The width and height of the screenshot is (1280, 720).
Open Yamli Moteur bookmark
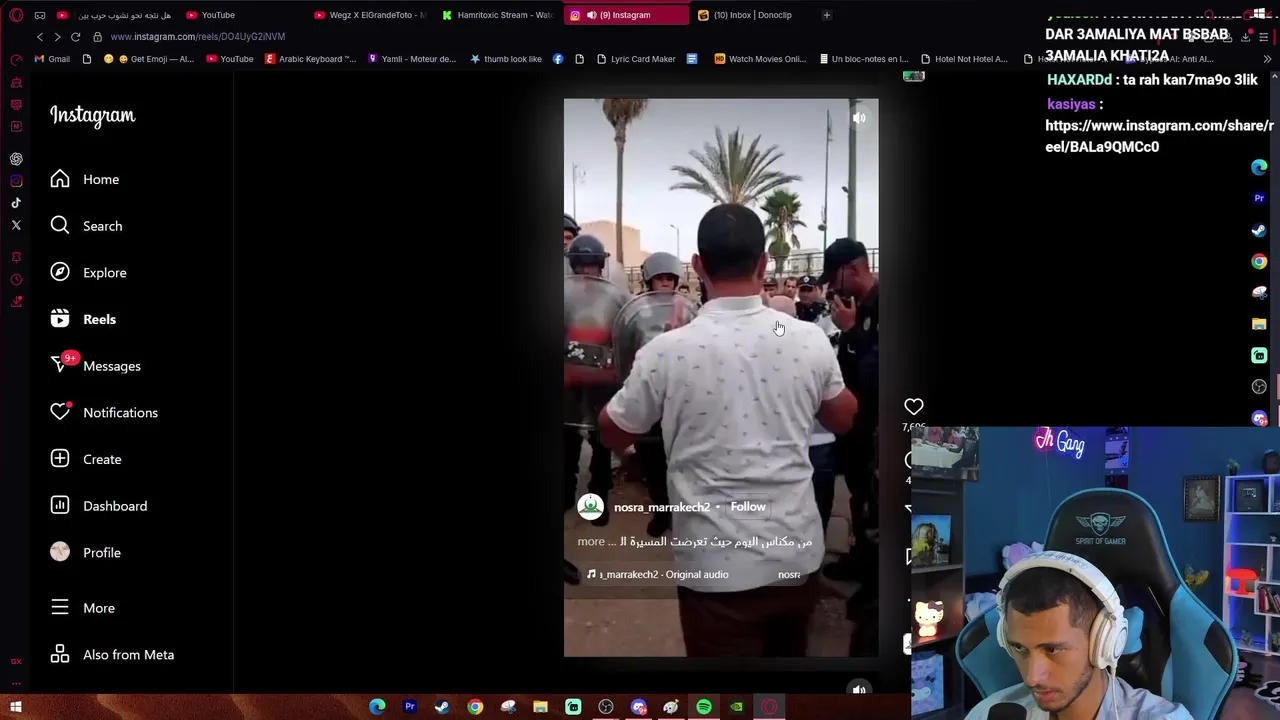tap(411, 59)
